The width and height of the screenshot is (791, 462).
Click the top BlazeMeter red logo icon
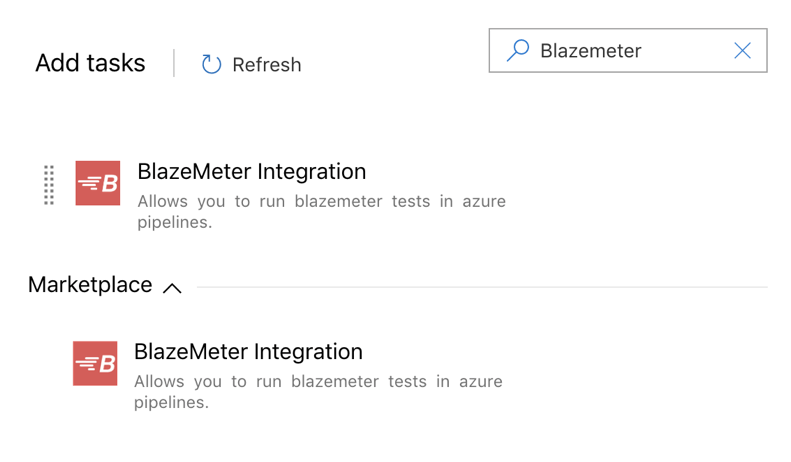click(98, 183)
